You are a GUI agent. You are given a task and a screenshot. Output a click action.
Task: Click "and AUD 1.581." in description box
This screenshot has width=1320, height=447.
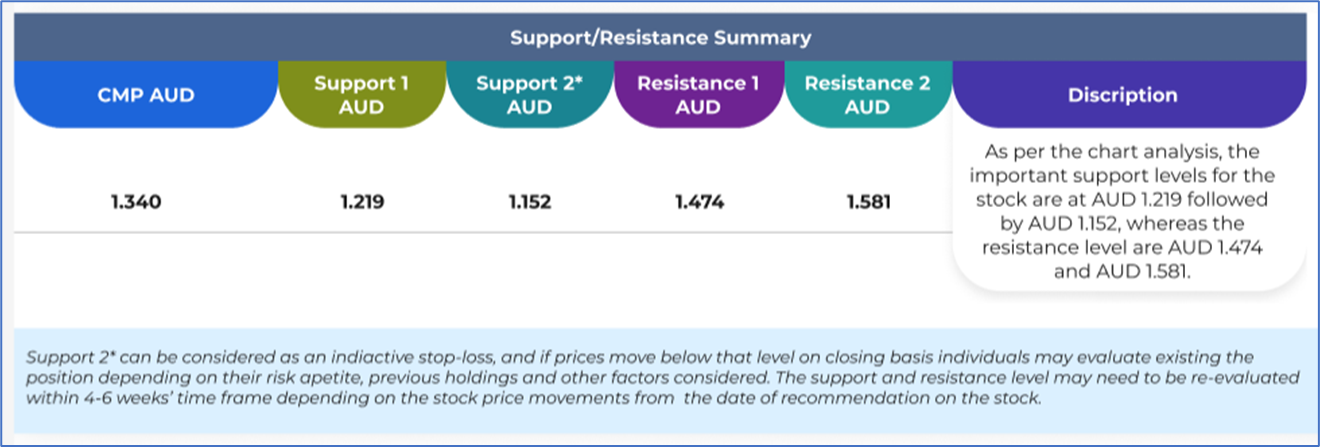point(1122,271)
